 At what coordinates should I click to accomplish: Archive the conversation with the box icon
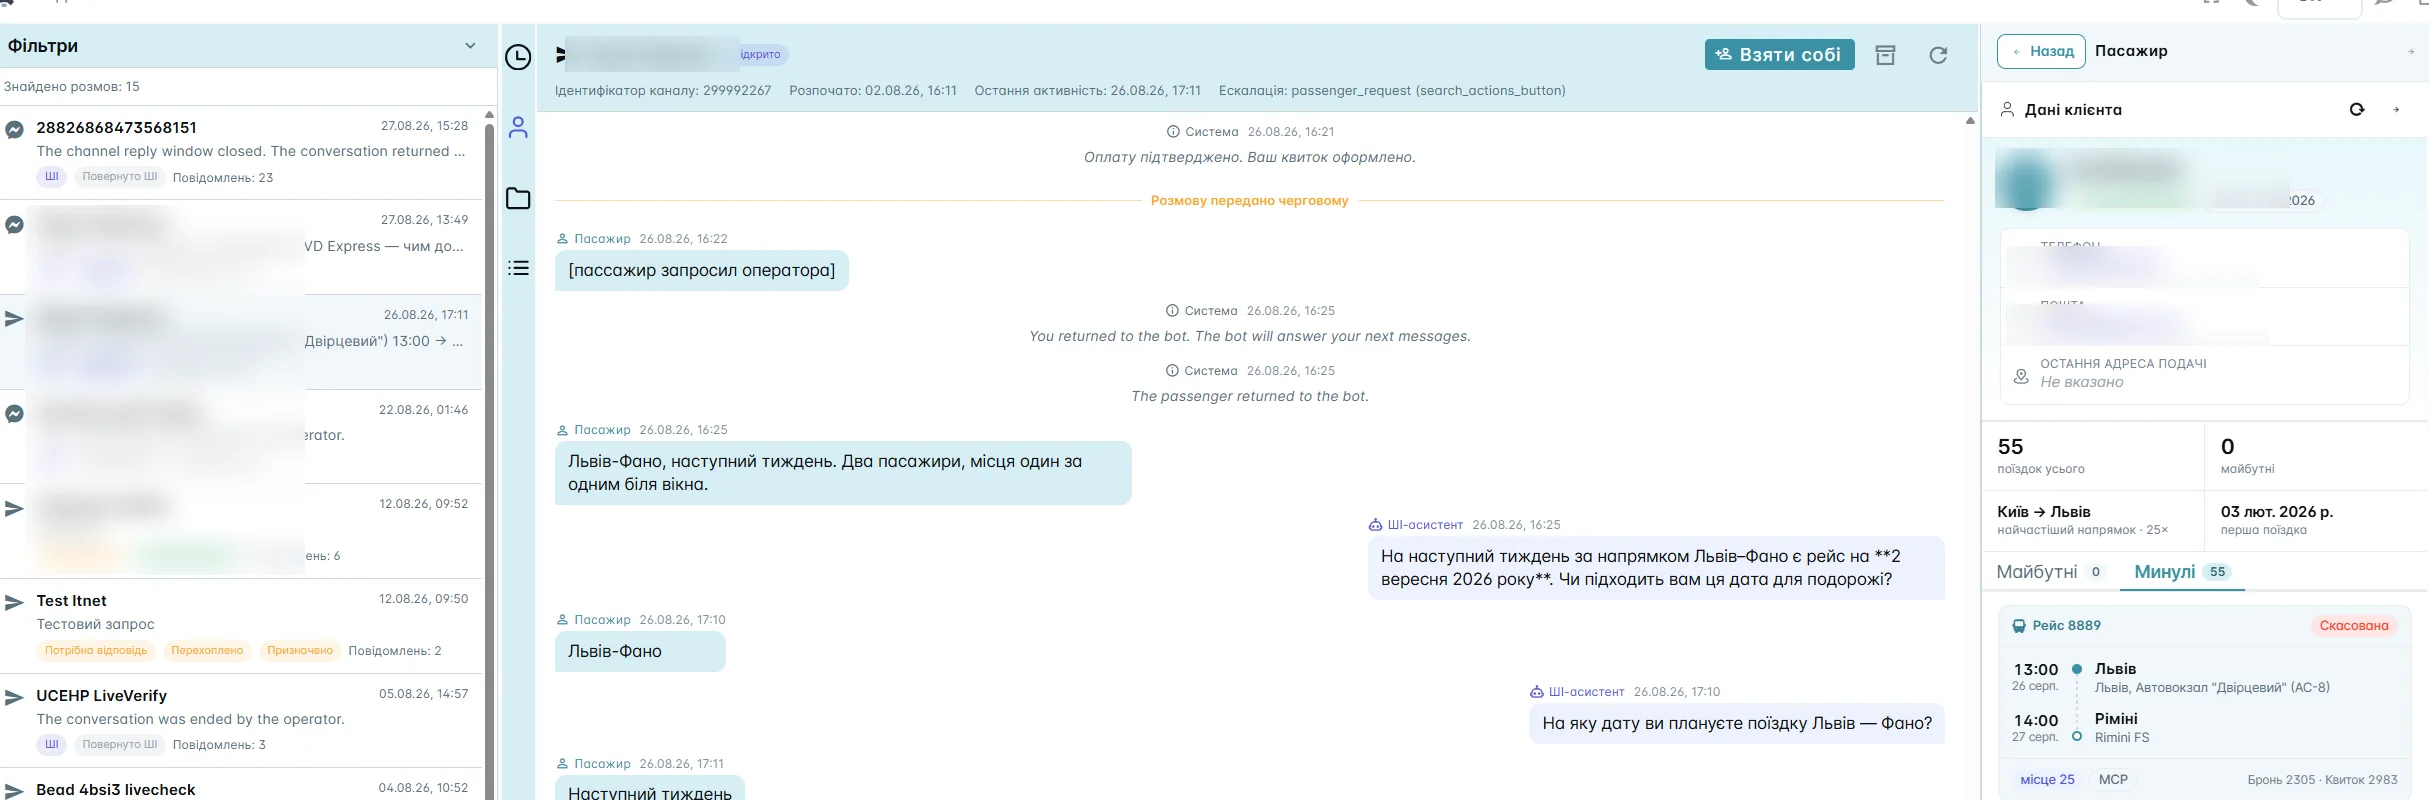coord(1885,55)
